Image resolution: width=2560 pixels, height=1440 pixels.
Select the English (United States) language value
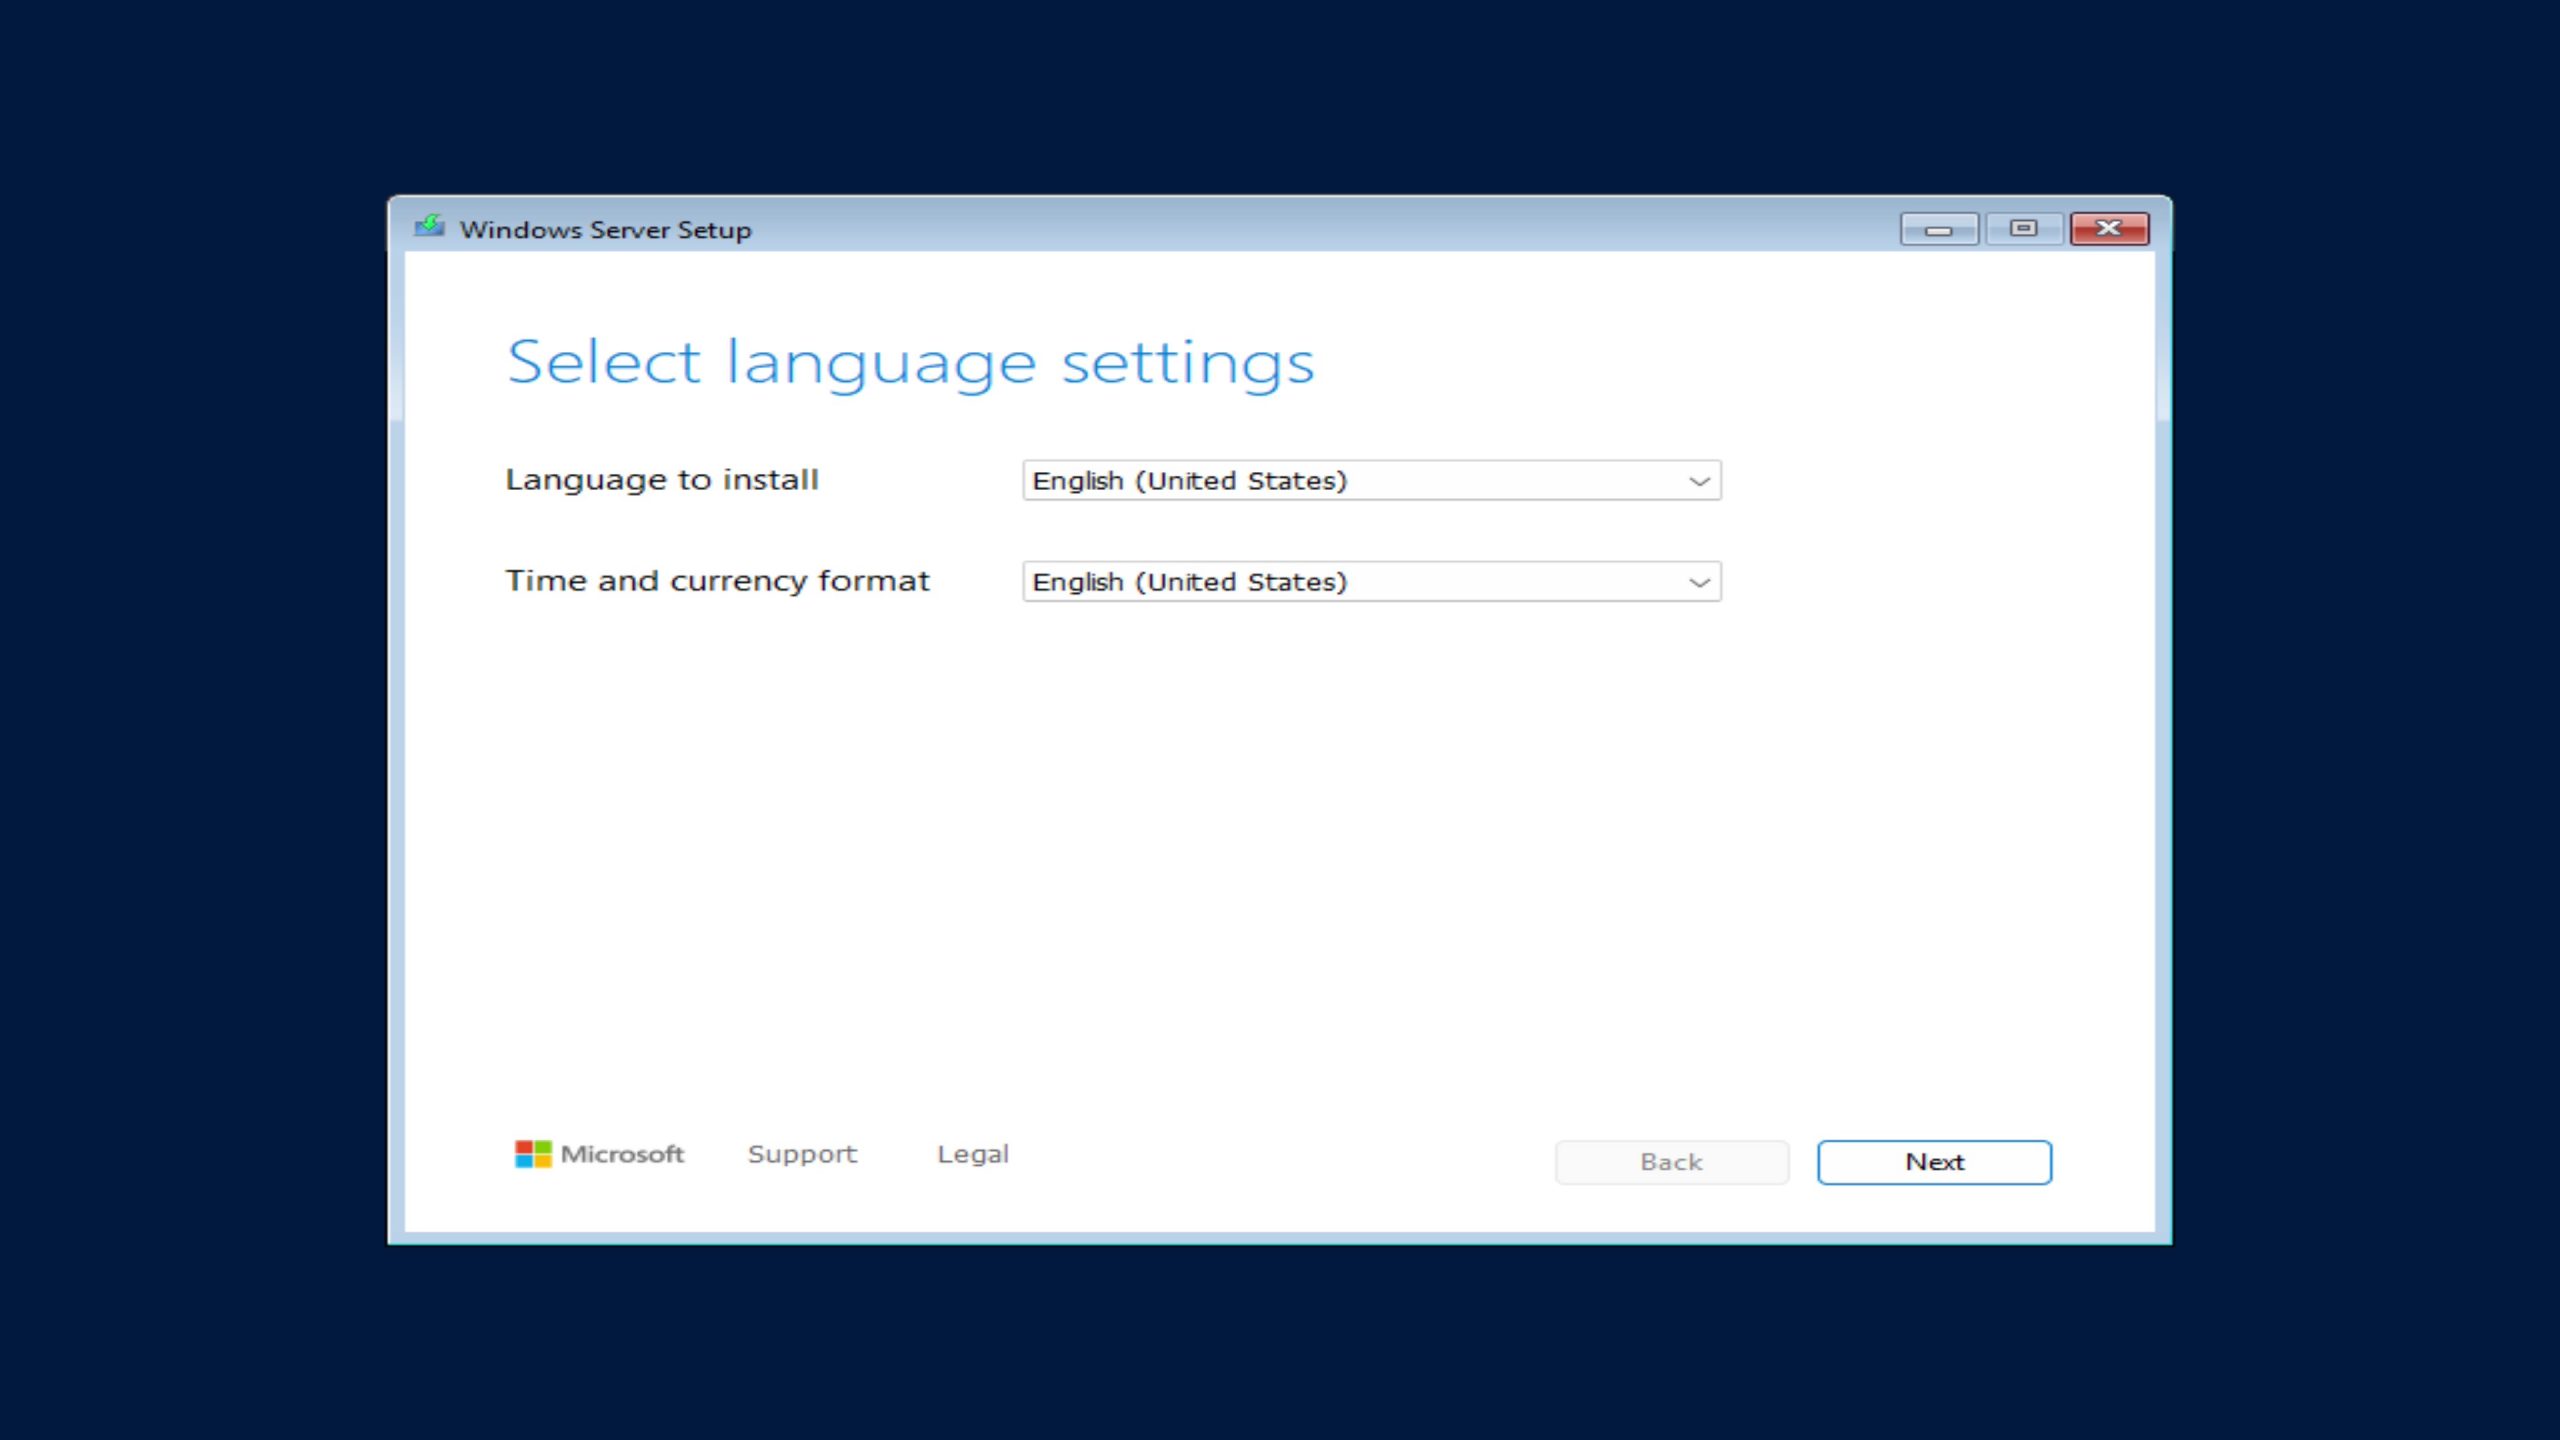[x=1188, y=480]
